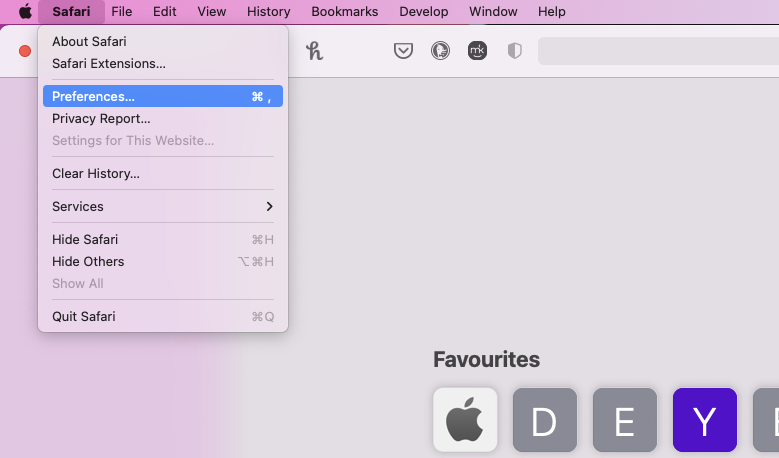Click the Honey extension icon
Viewport: 779px width, 458px height.
[314, 51]
